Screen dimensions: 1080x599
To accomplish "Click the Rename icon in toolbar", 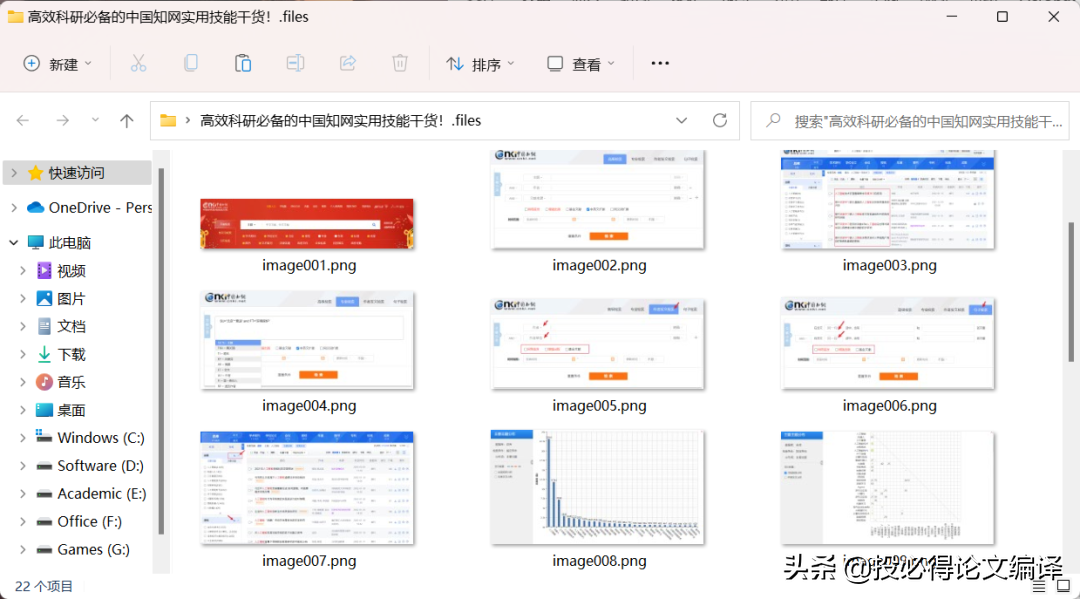I will tap(295, 64).
